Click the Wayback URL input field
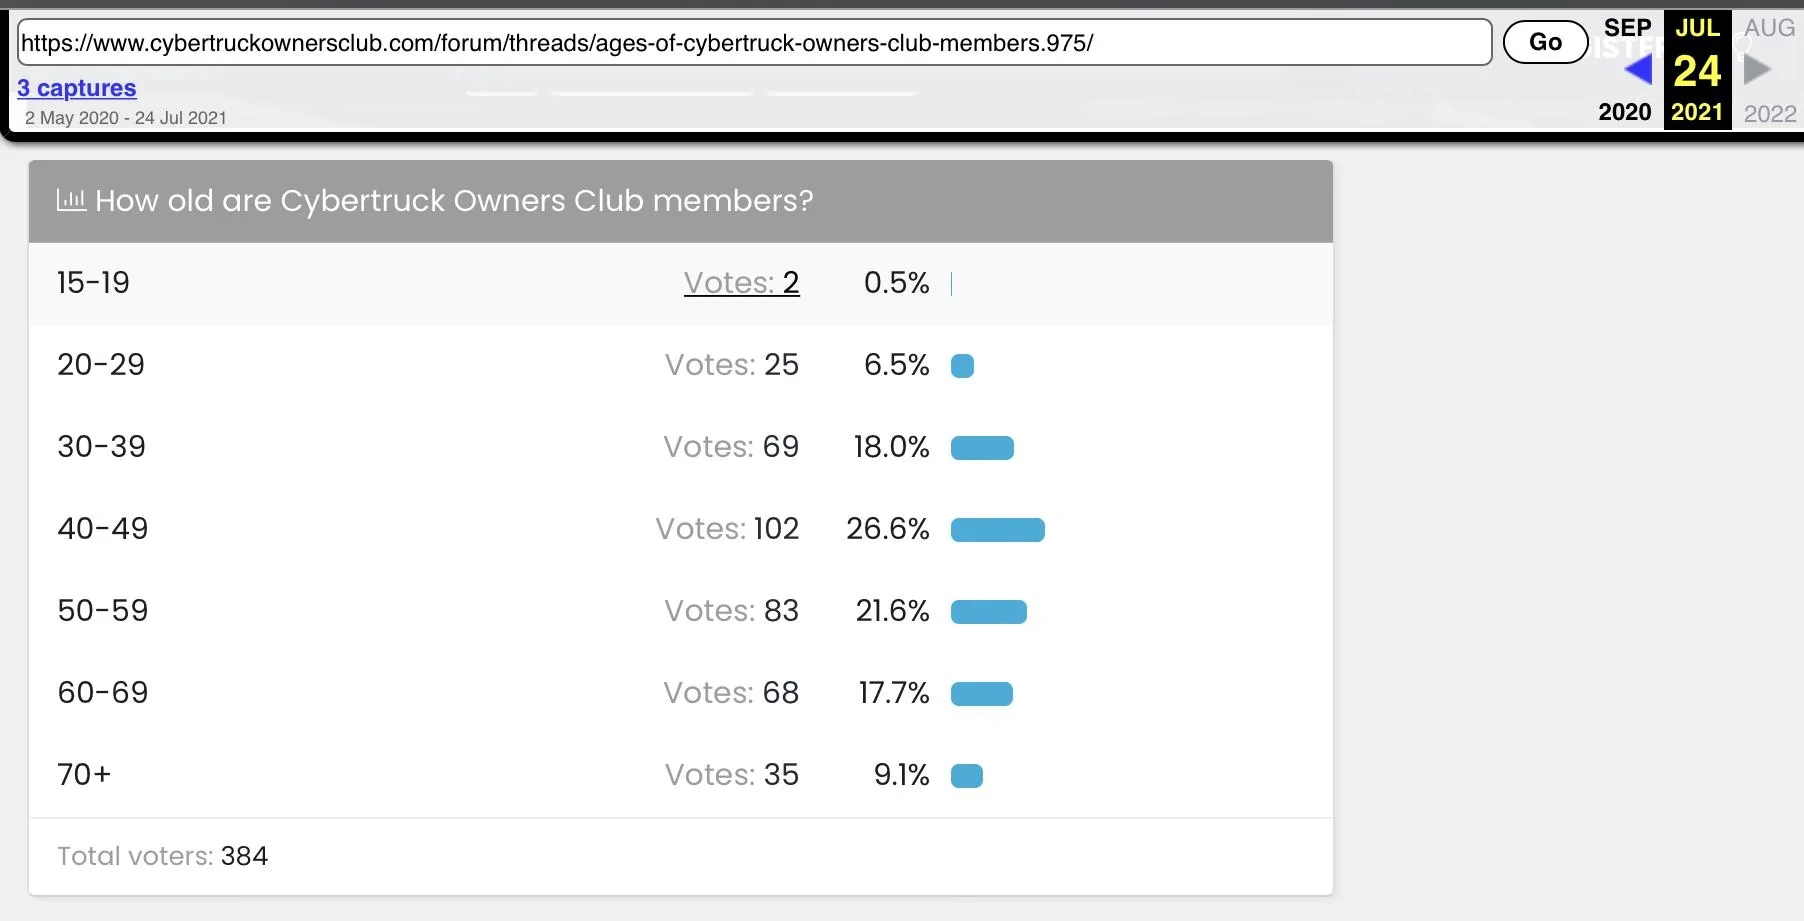 [x=755, y=42]
